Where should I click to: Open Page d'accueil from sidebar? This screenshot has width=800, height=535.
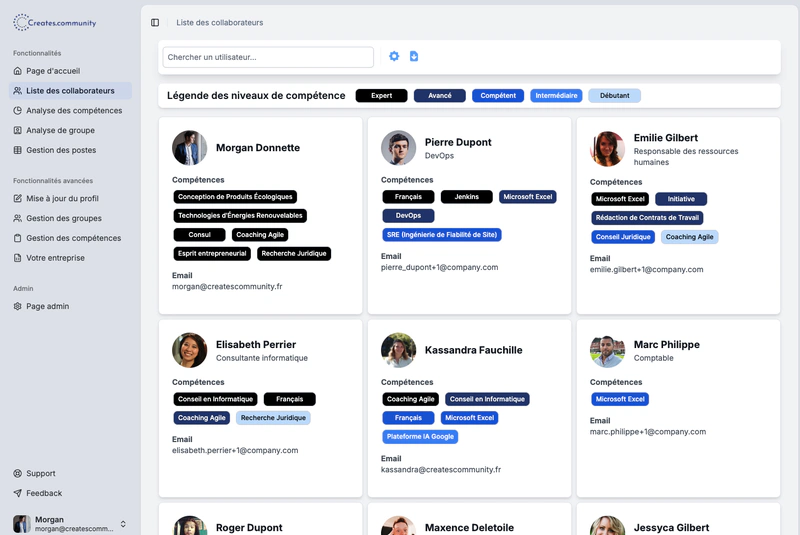52,71
